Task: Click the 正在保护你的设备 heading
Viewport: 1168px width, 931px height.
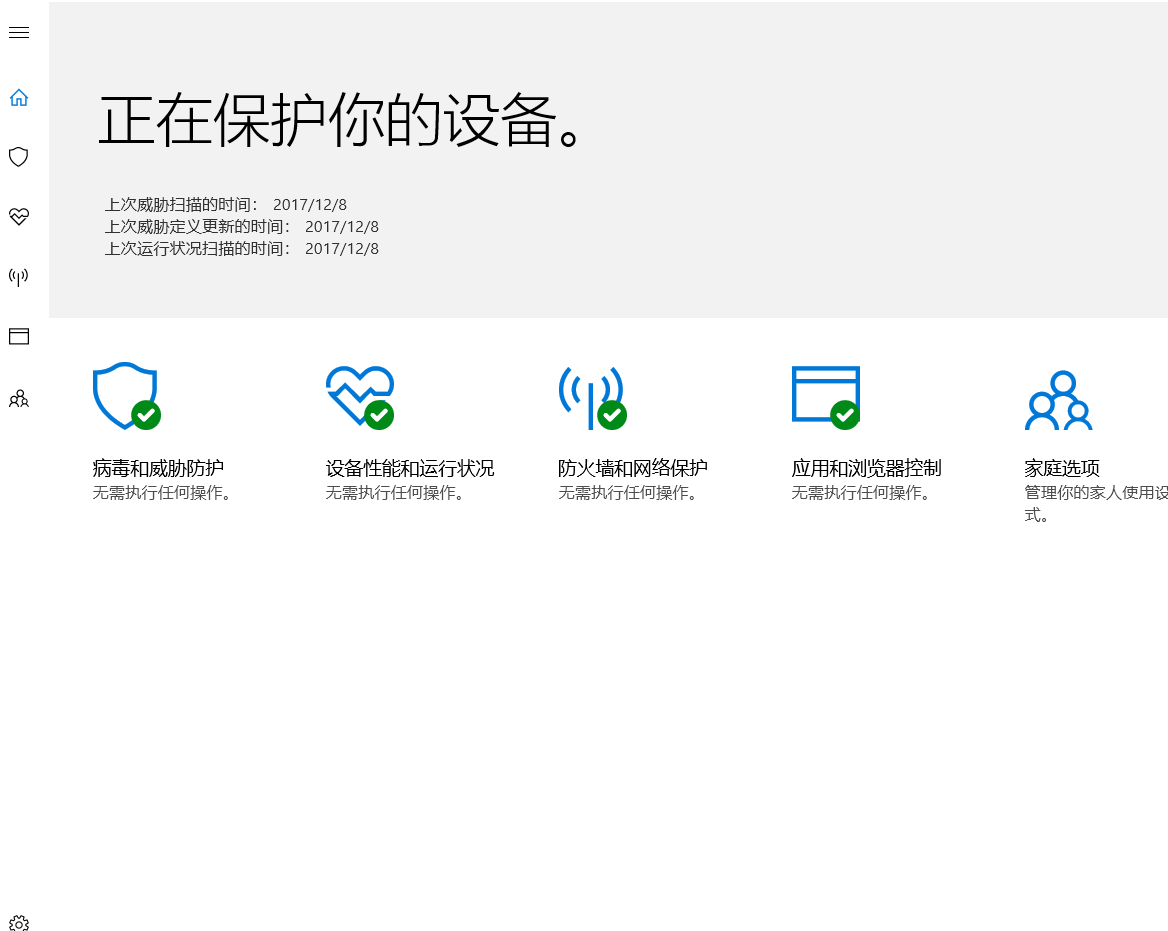Action: (340, 121)
